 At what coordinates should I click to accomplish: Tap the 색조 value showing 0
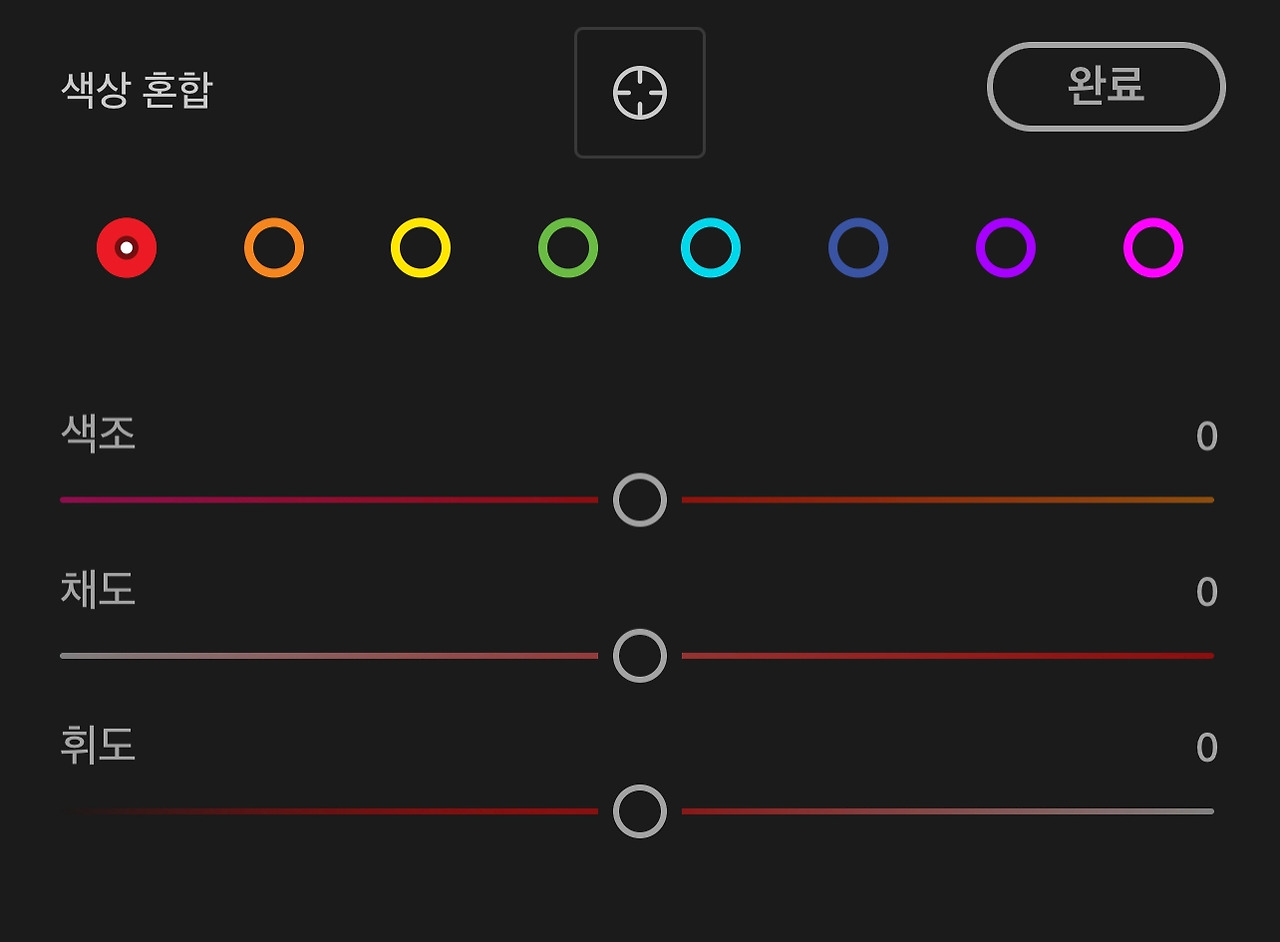point(1207,437)
